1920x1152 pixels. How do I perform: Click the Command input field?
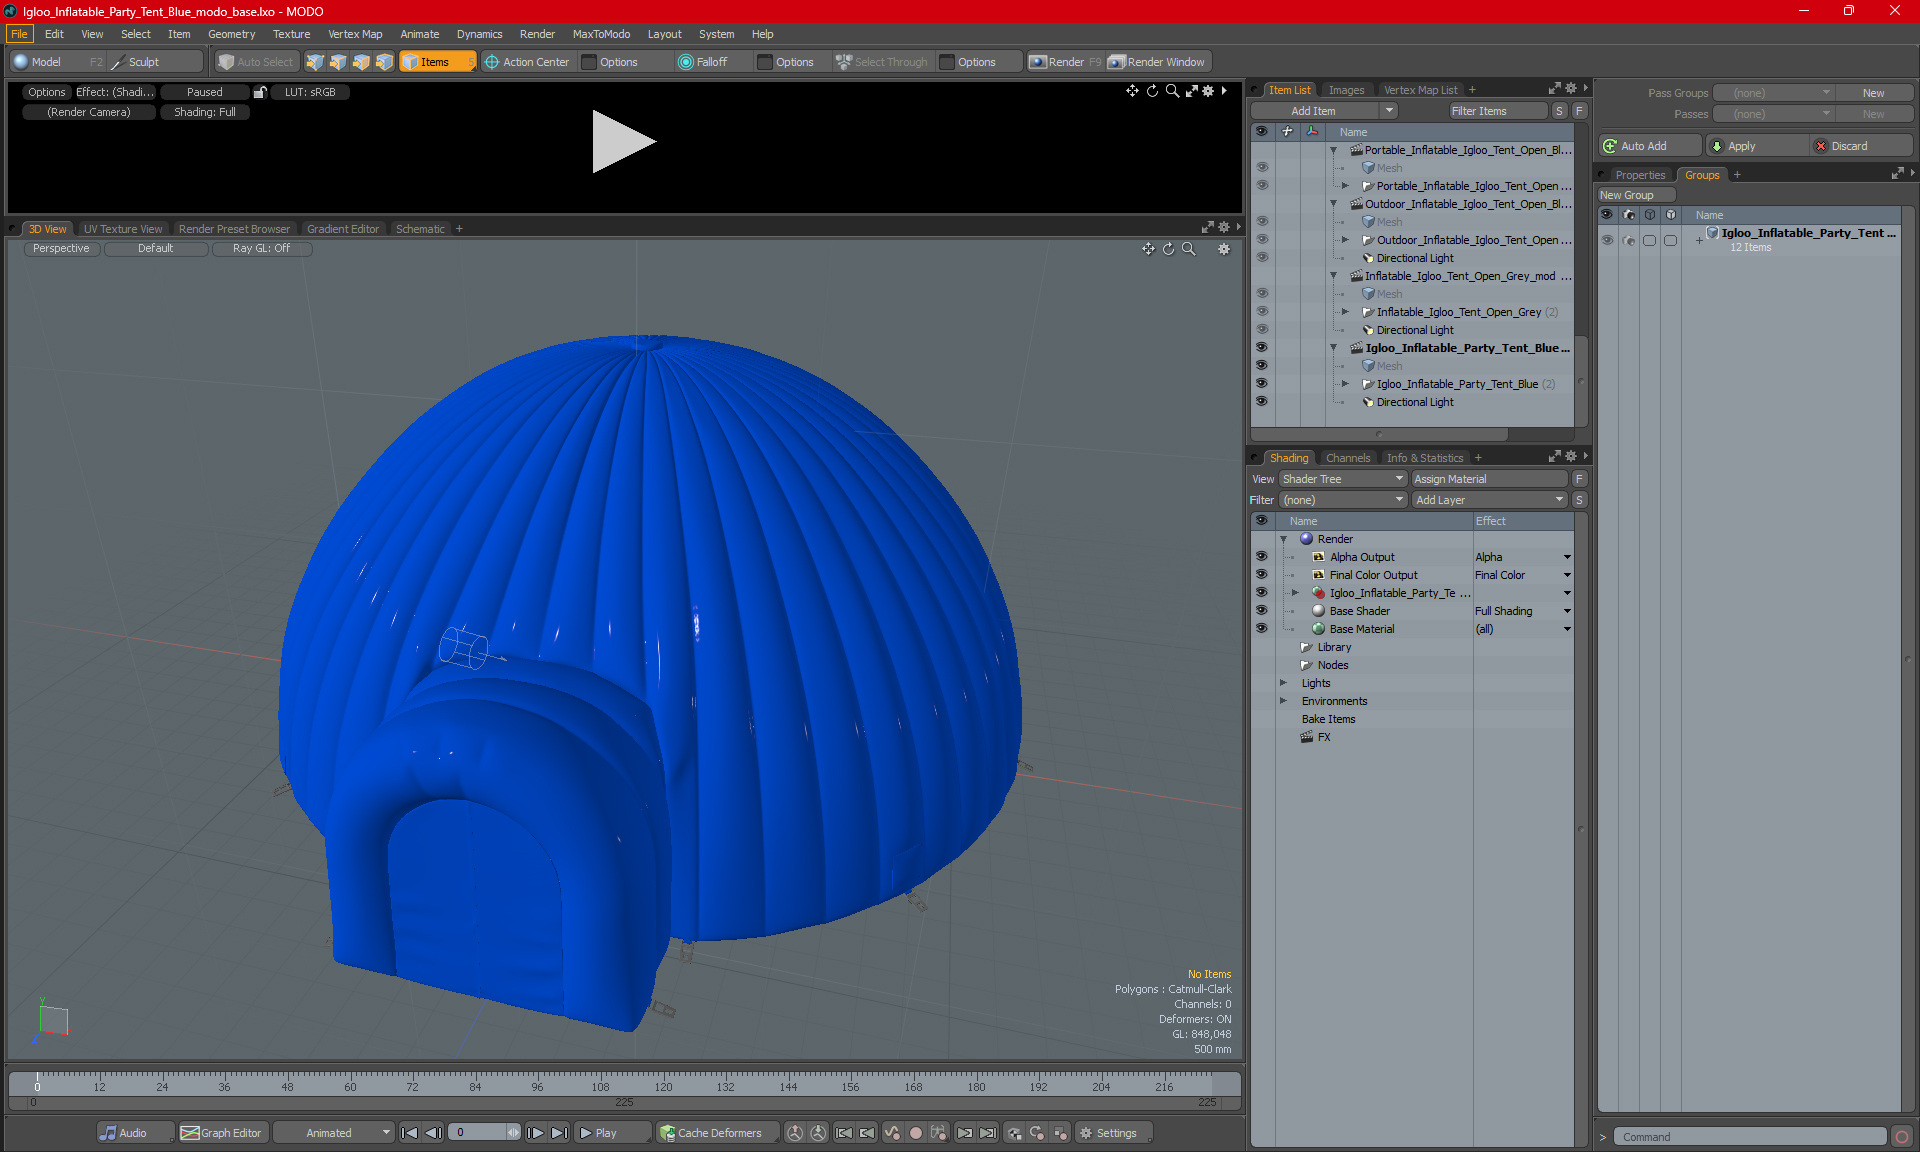pyautogui.click(x=1752, y=1137)
